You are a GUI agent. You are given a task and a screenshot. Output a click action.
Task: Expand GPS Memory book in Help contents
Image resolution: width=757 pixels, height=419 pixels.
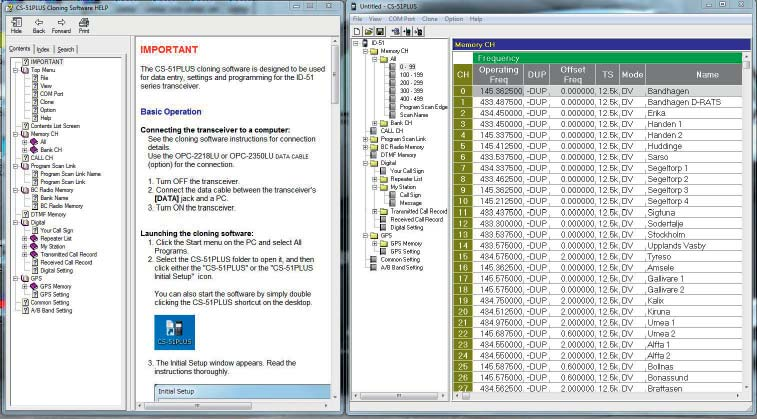25,286
